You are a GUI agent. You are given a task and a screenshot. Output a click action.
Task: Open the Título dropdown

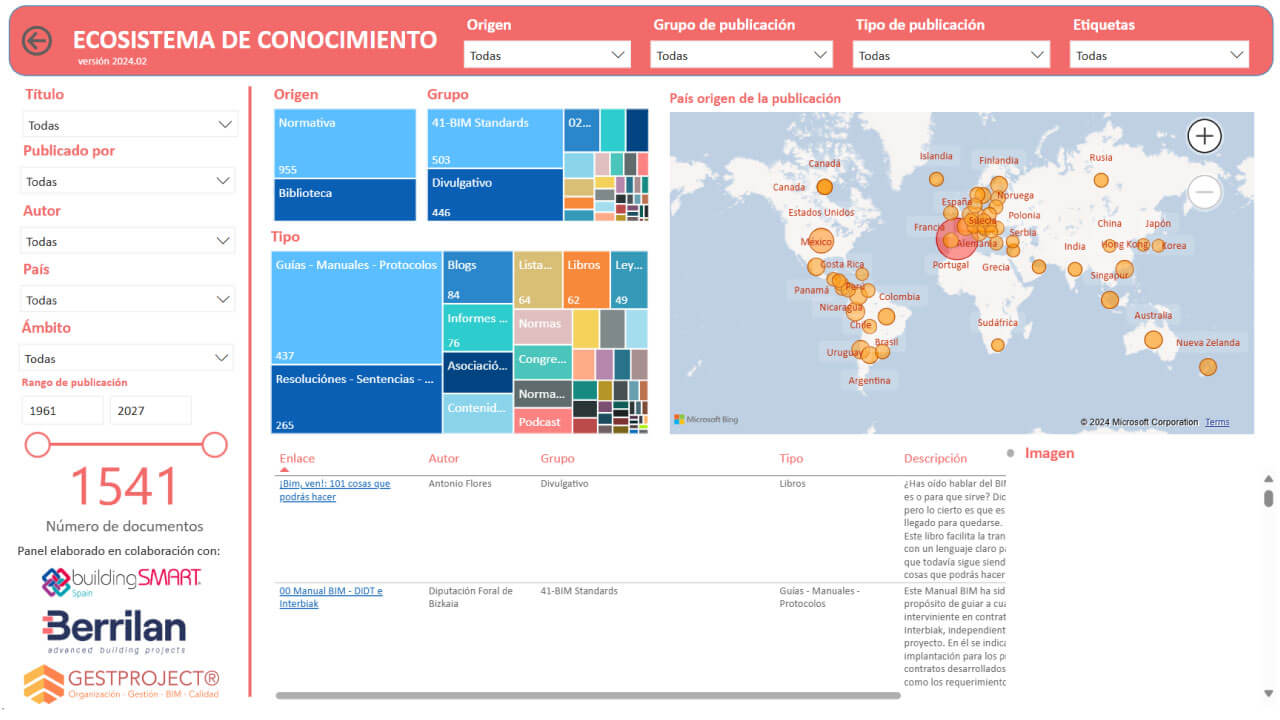coord(130,125)
